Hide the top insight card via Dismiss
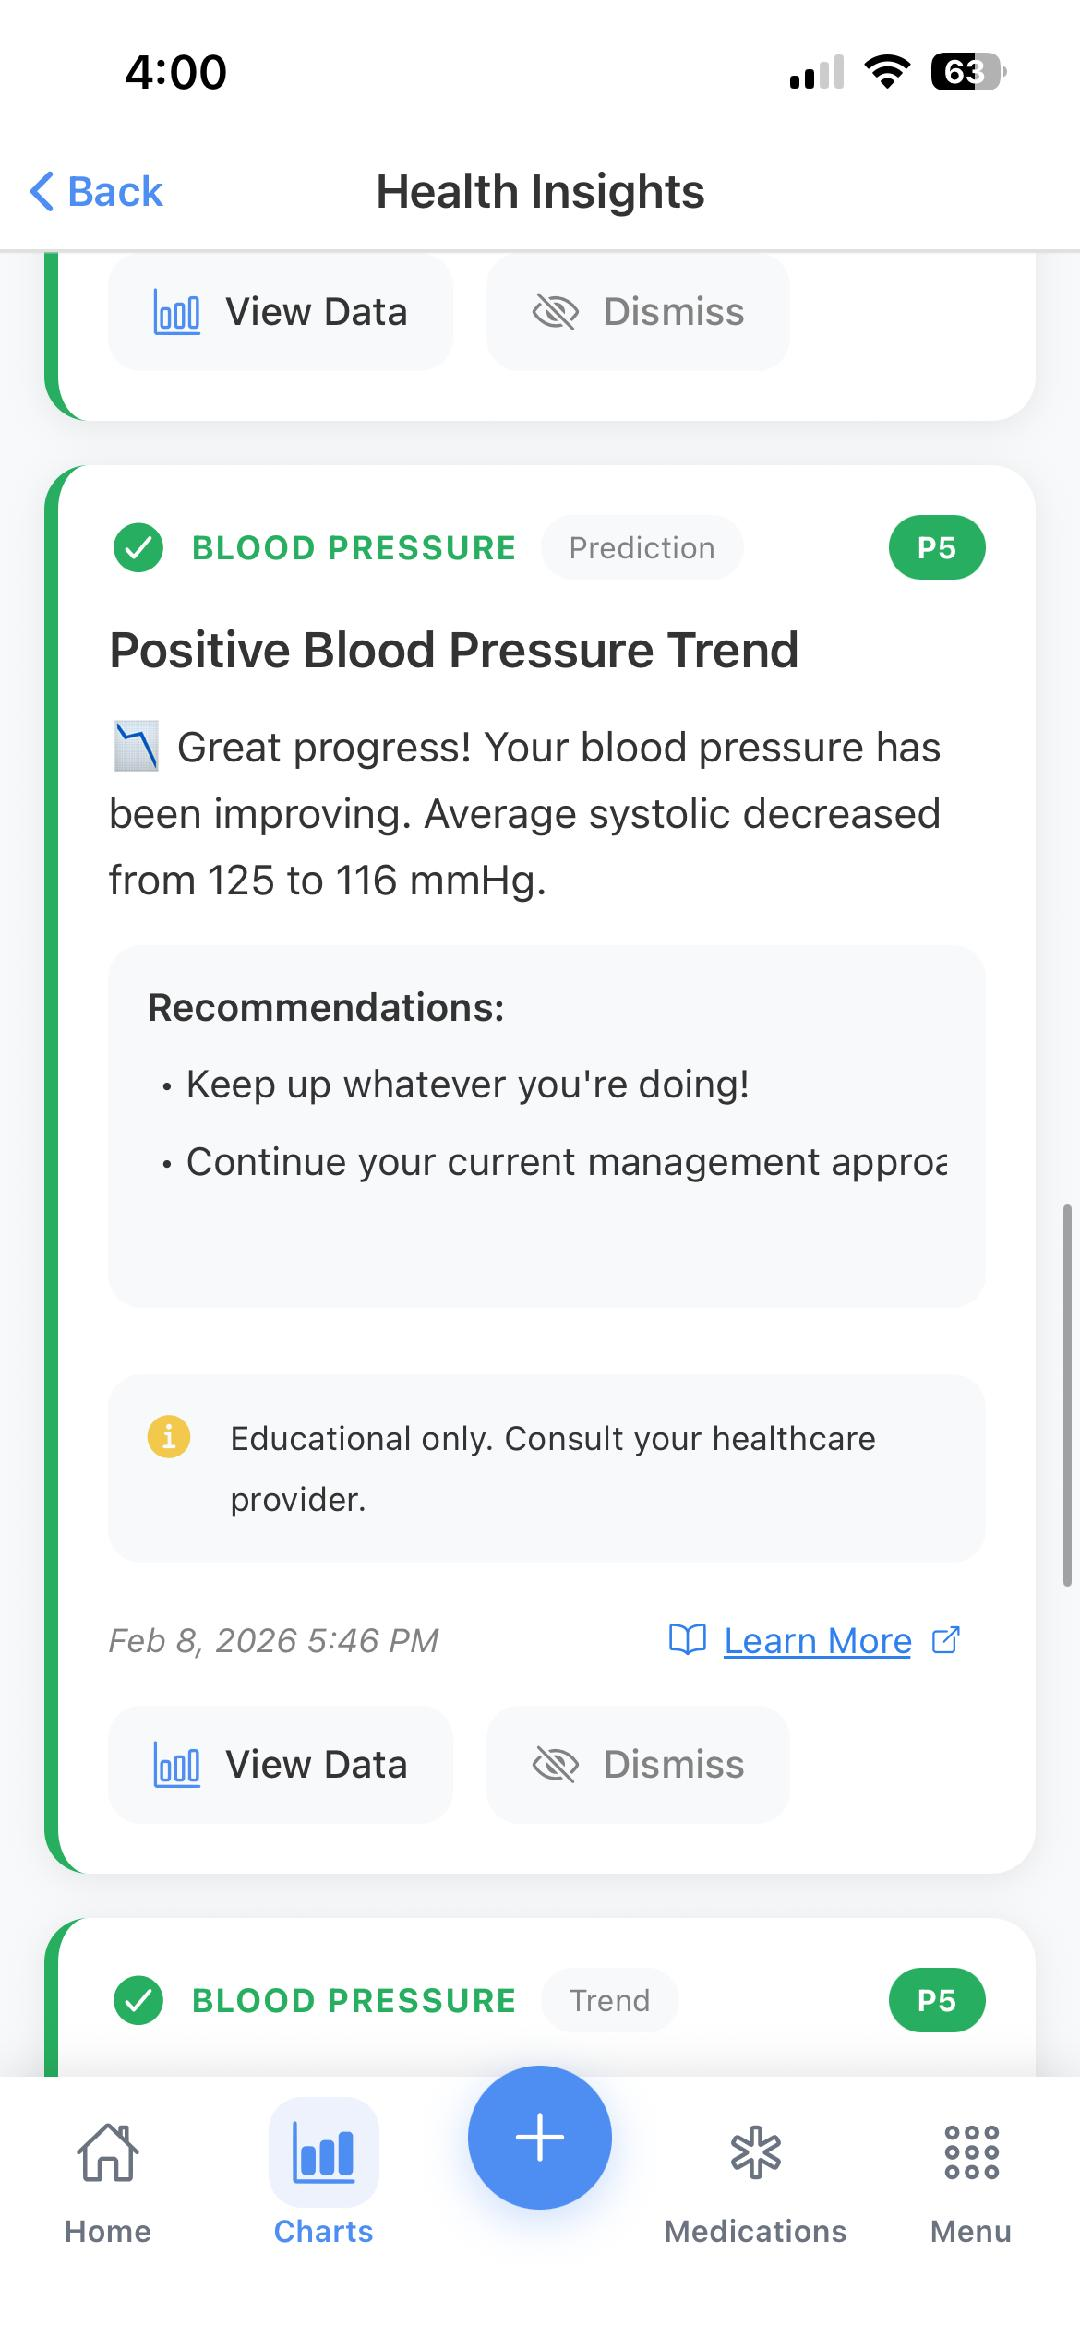 [637, 311]
